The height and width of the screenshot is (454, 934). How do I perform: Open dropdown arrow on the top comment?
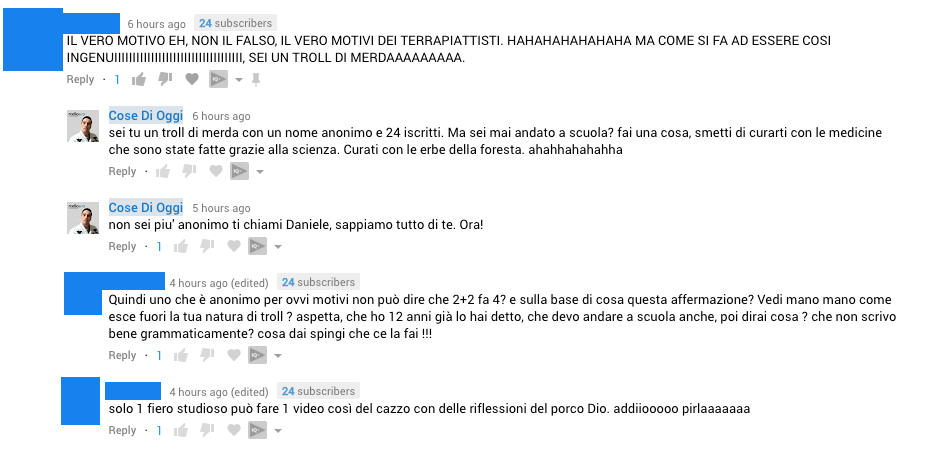click(x=239, y=80)
